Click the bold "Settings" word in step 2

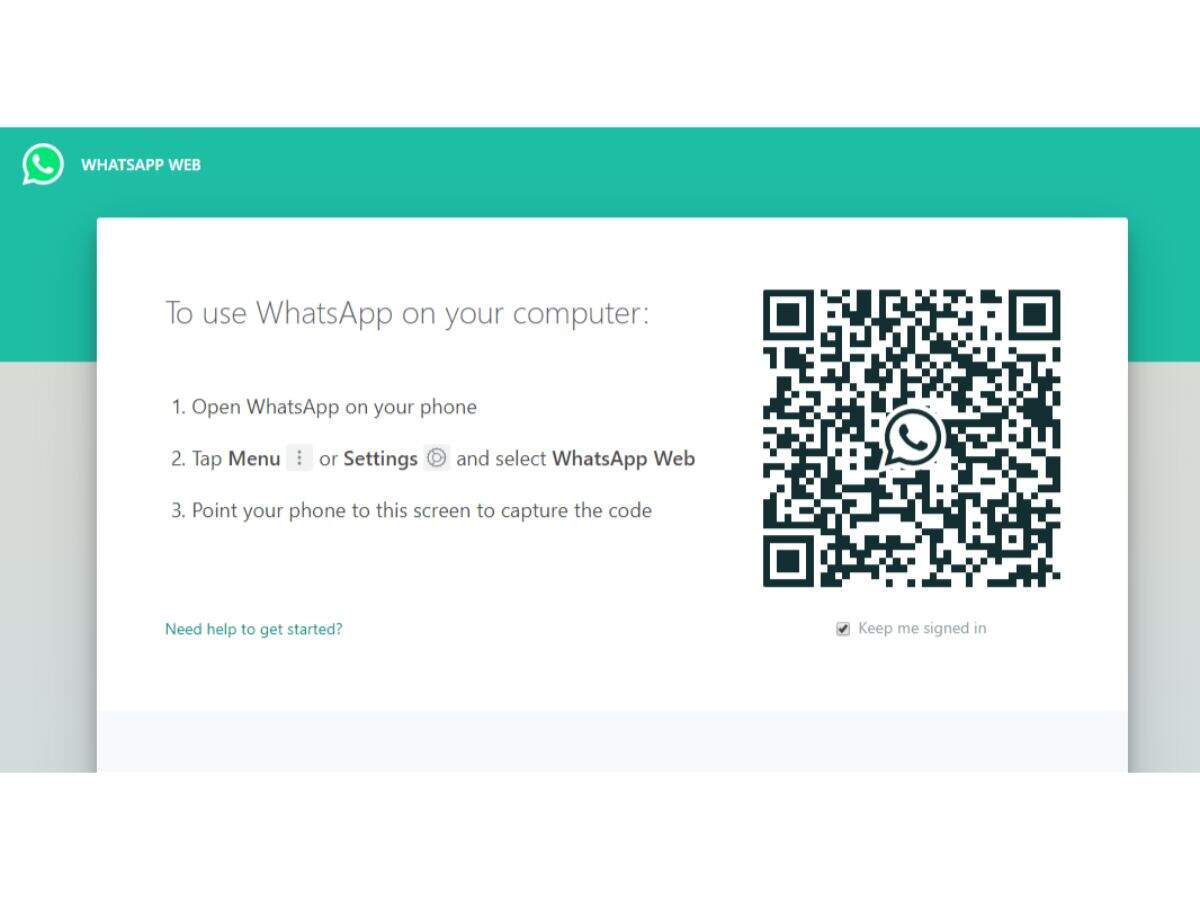click(380, 459)
